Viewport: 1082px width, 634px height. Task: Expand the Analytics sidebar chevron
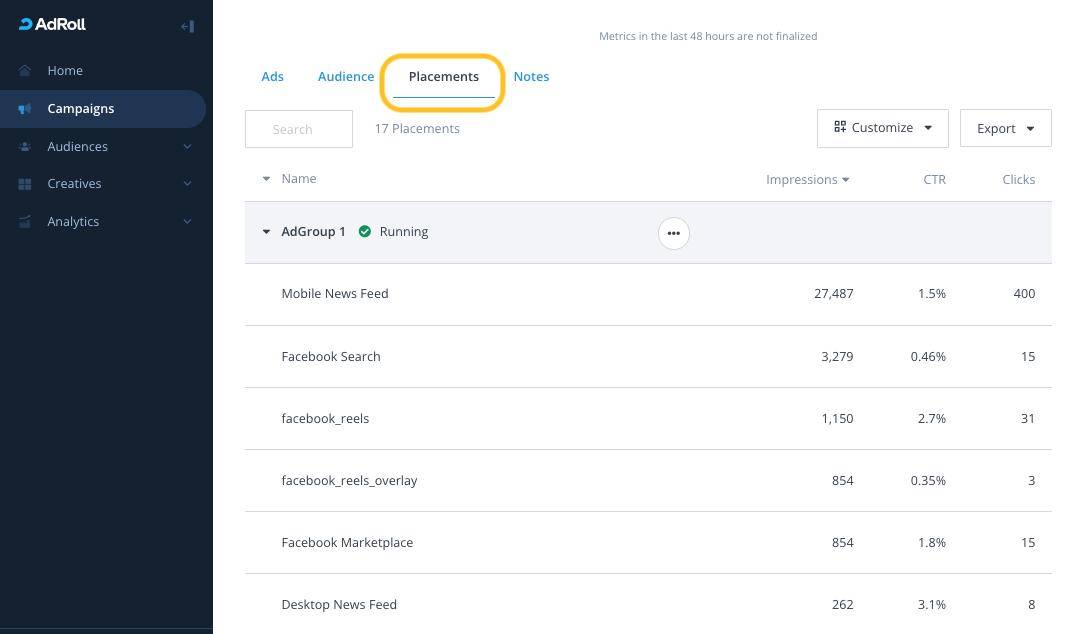point(187,222)
